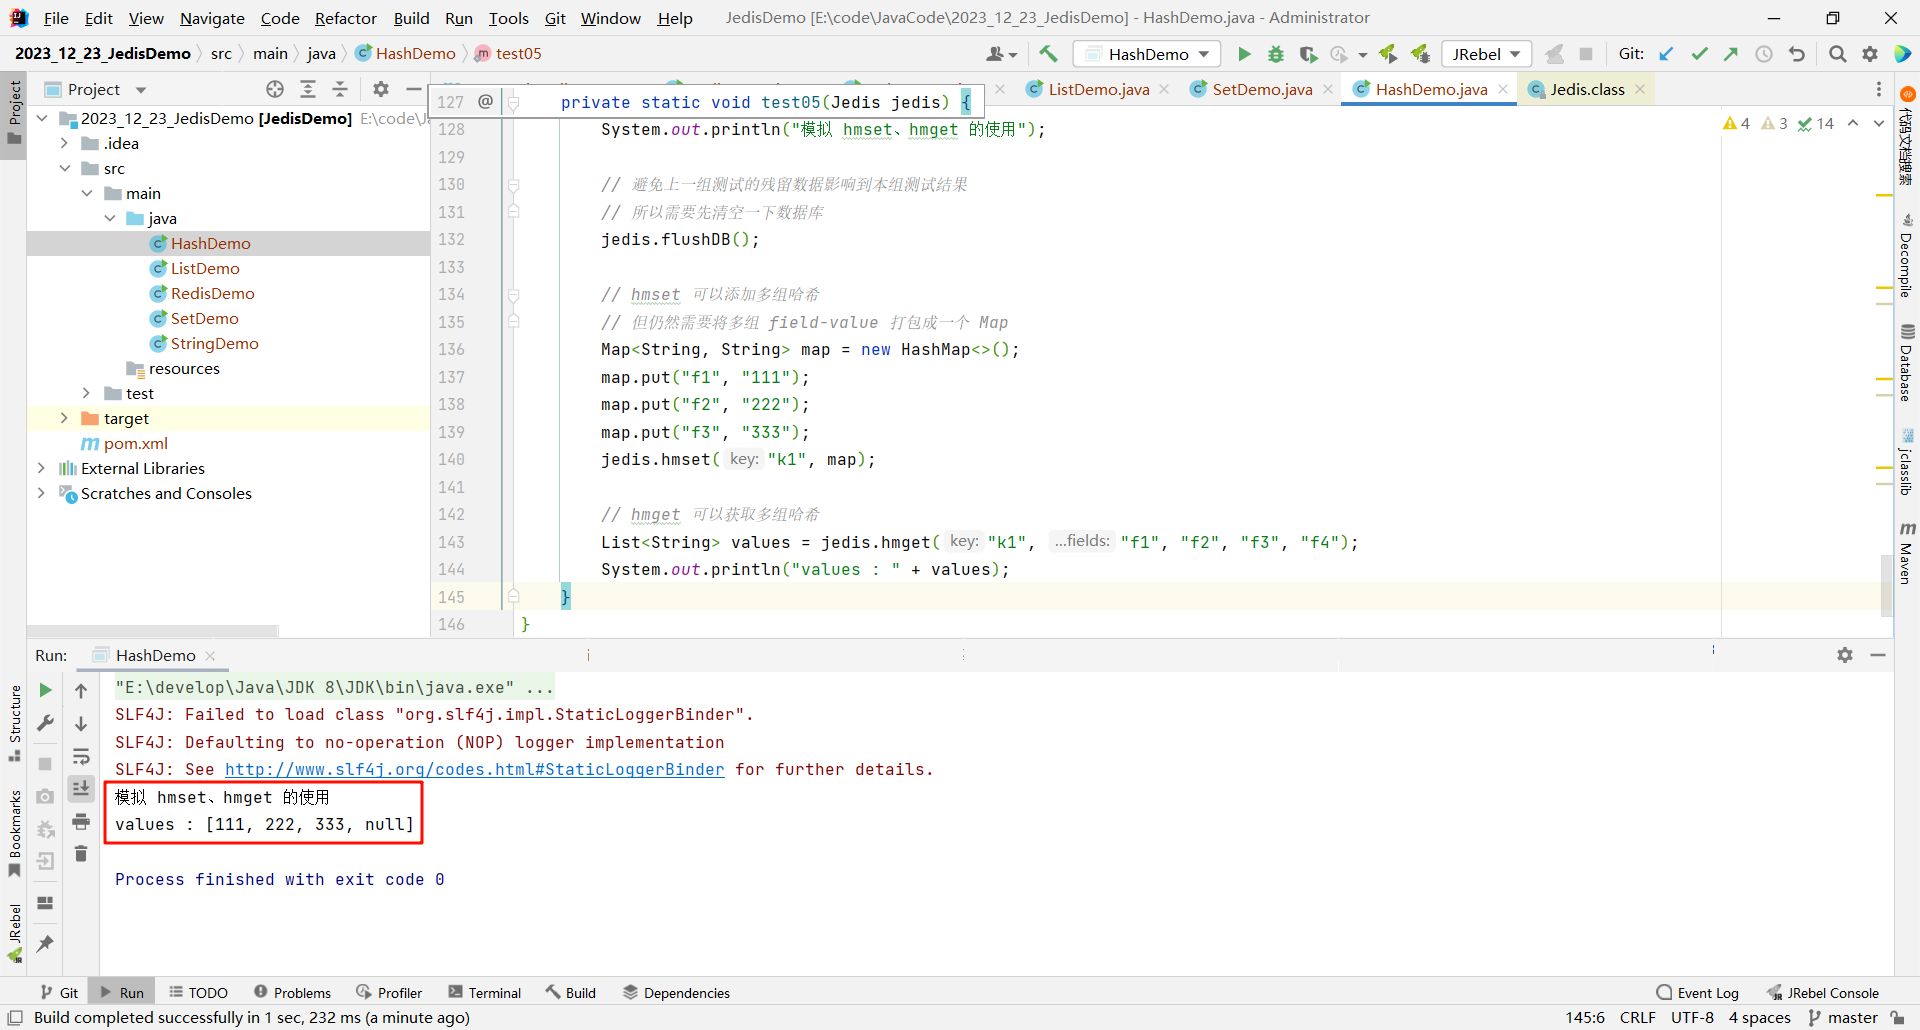Pin the Run tab
Screen dimensions: 1920x1030
45,943
